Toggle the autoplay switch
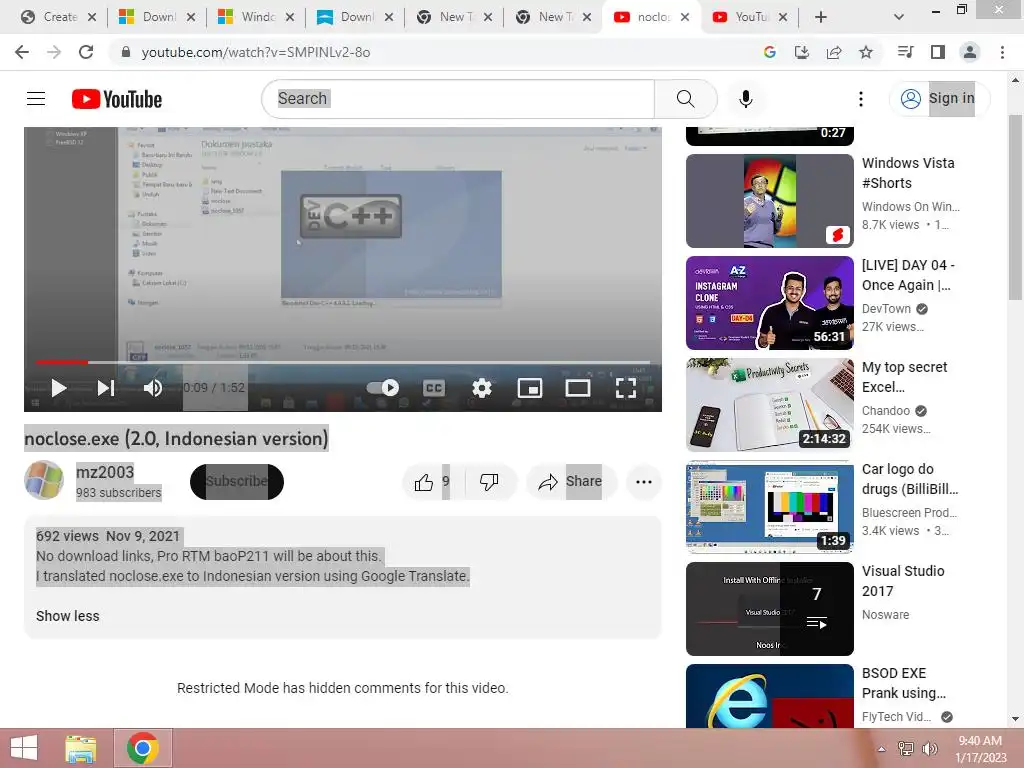 pyautogui.click(x=383, y=388)
